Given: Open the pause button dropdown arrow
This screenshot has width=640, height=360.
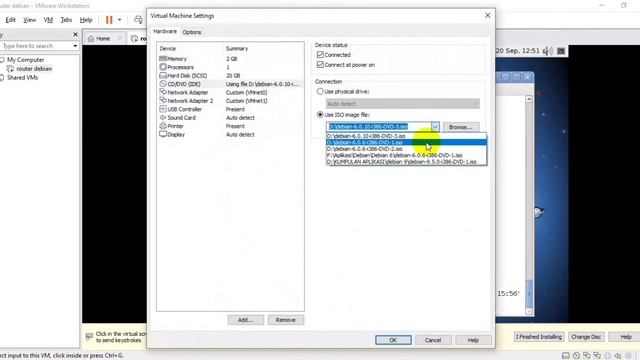Looking at the screenshot, I should pyautogui.click(x=119, y=20).
